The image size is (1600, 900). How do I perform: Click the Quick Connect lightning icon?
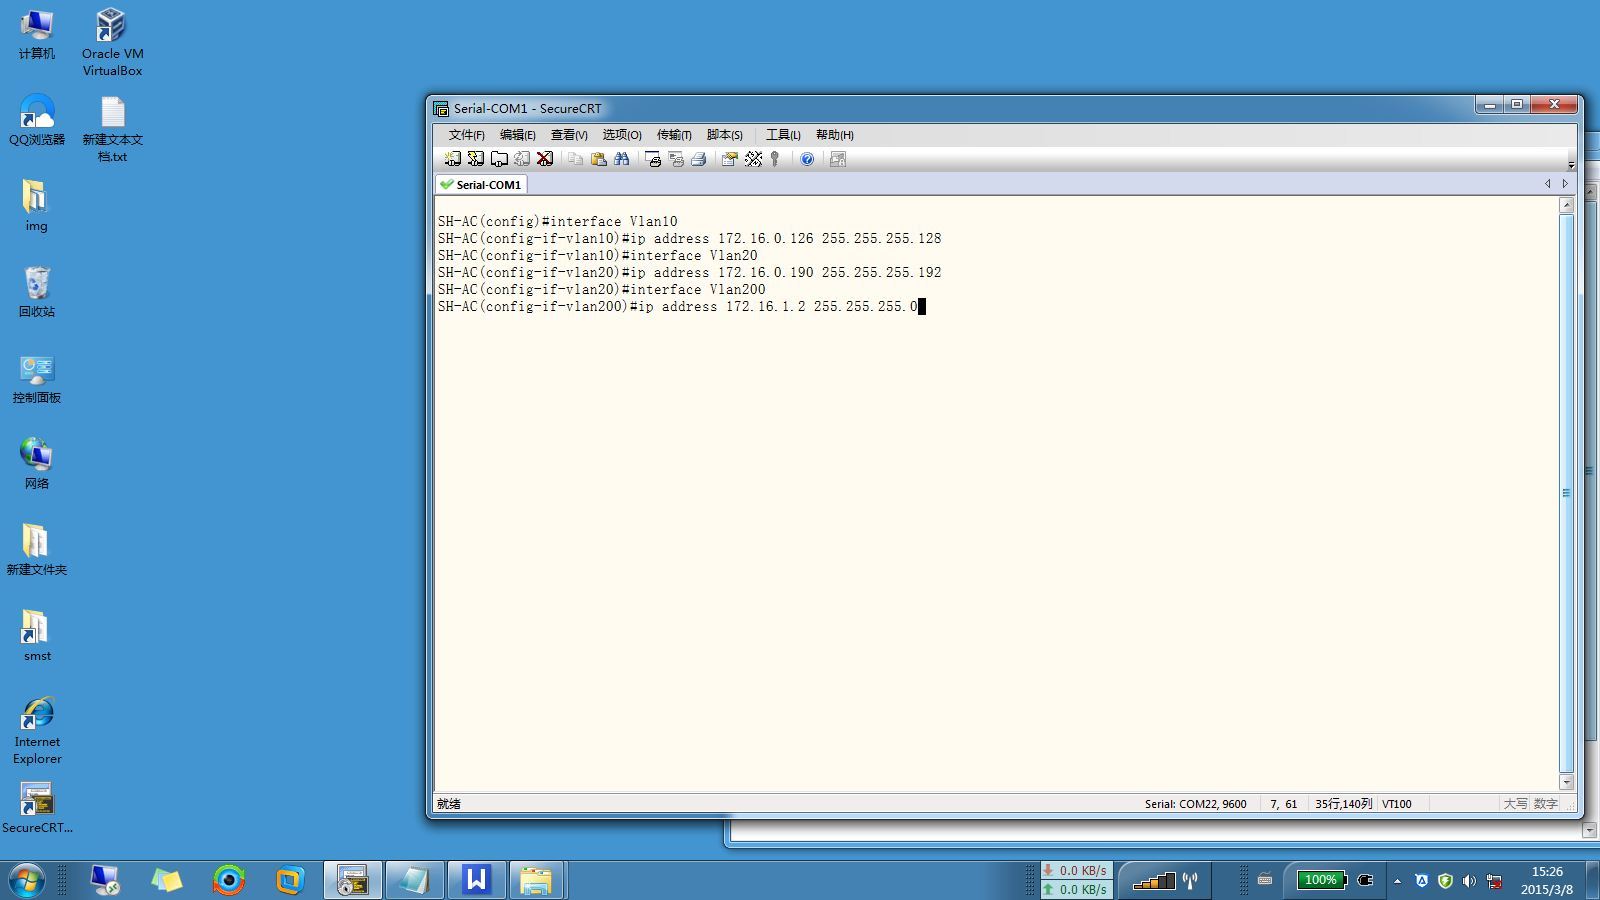point(475,159)
